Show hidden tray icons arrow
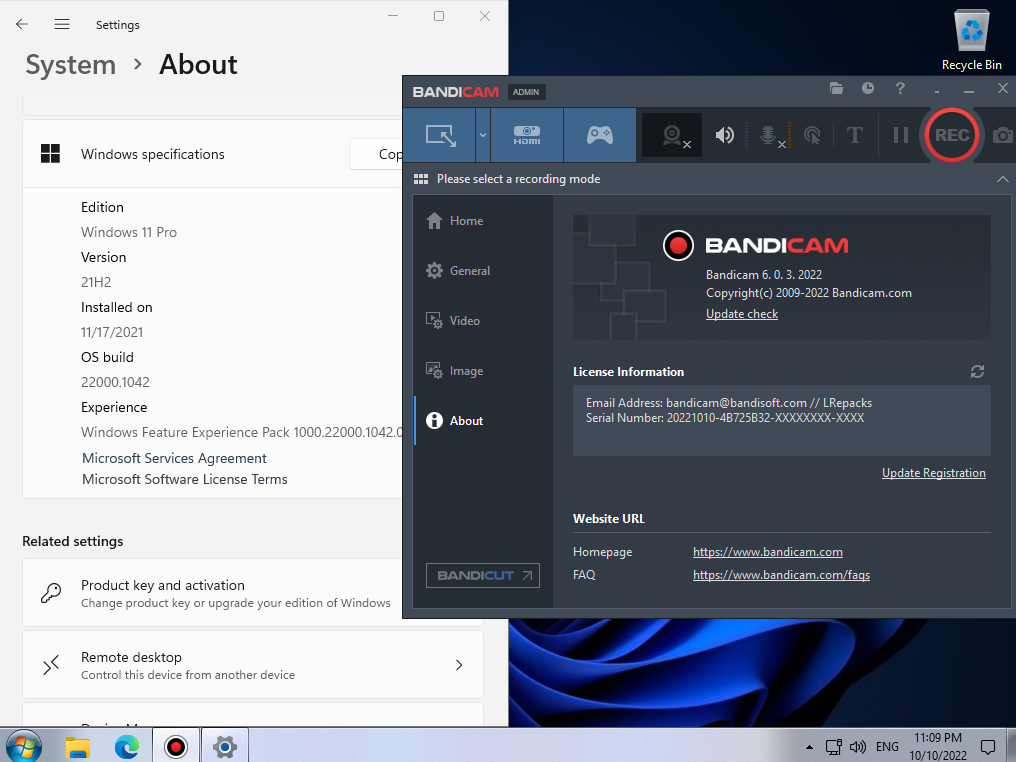The width and height of the screenshot is (1016, 762). tap(809, 746)
